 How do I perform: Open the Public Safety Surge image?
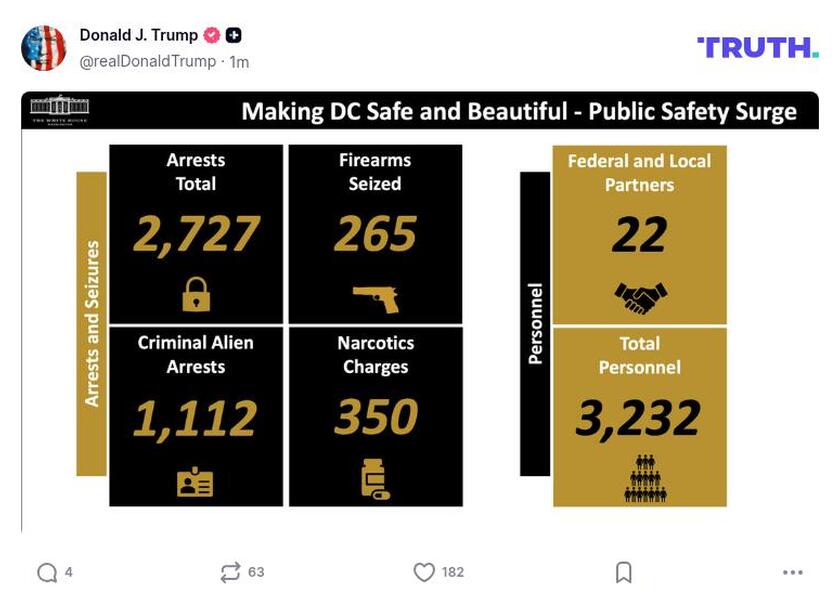click(420, 310)
